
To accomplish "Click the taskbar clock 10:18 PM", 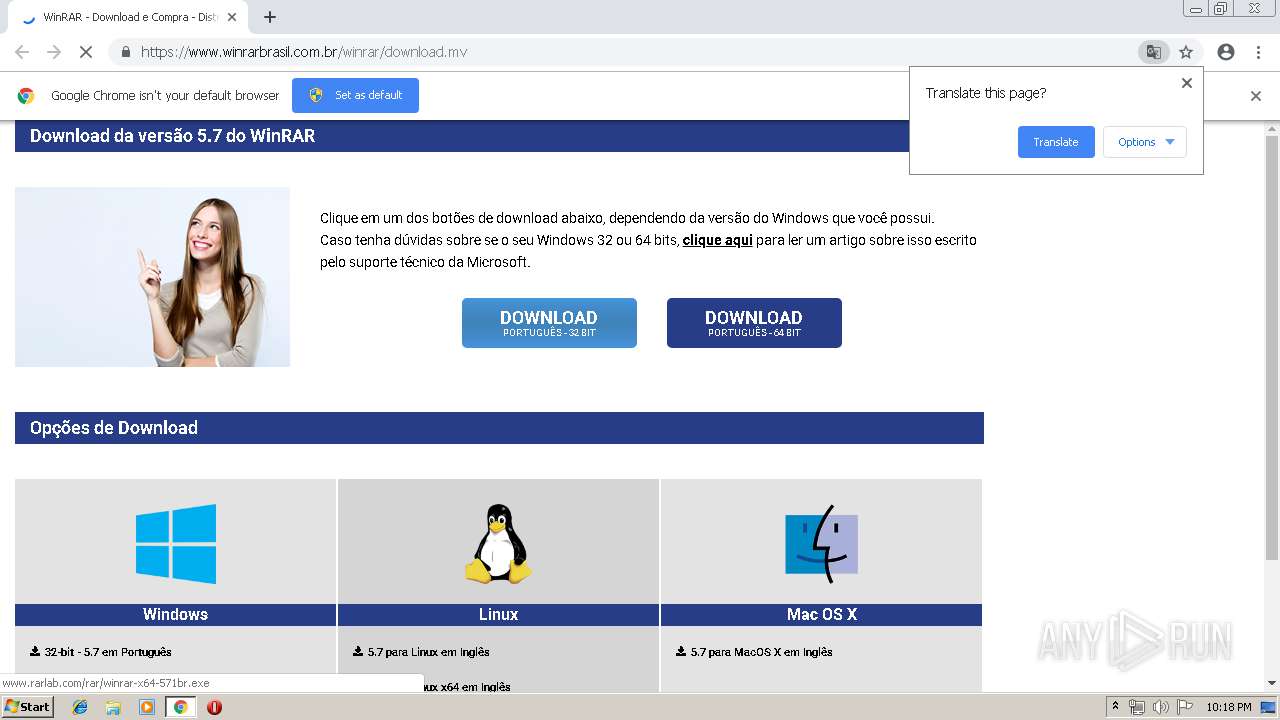I will (1229, 707).
